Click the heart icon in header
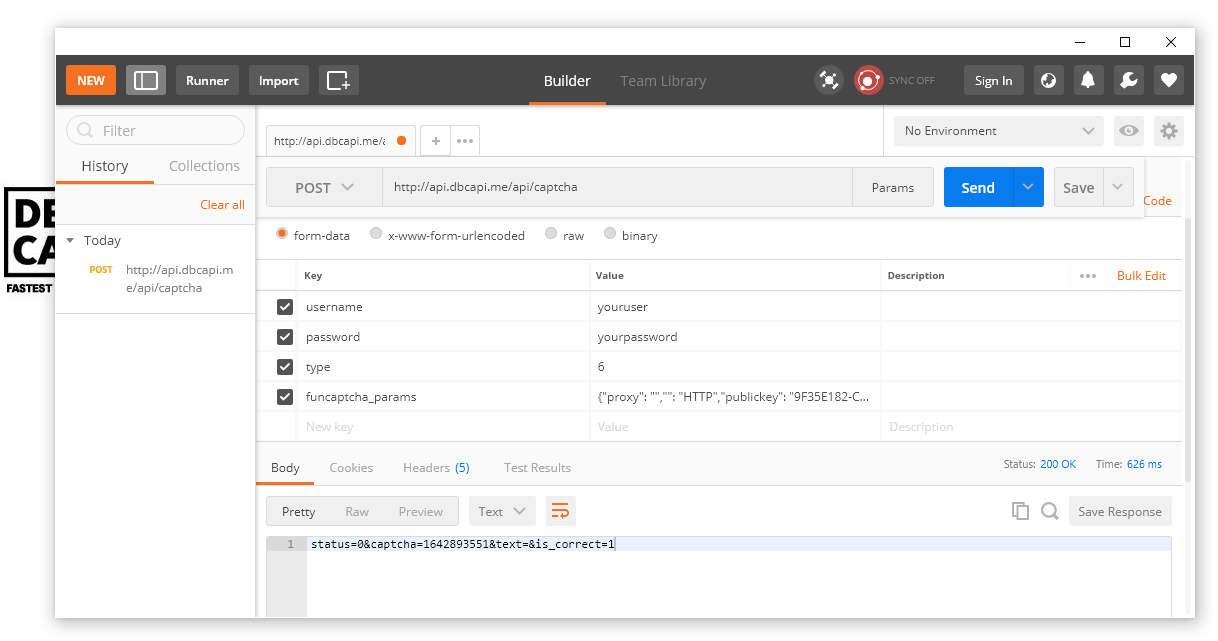 (x=1168, y=81)
